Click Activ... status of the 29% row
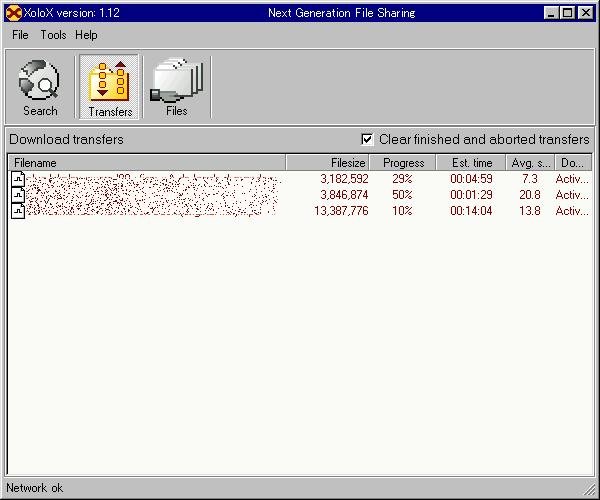 [x=572, y=179]
